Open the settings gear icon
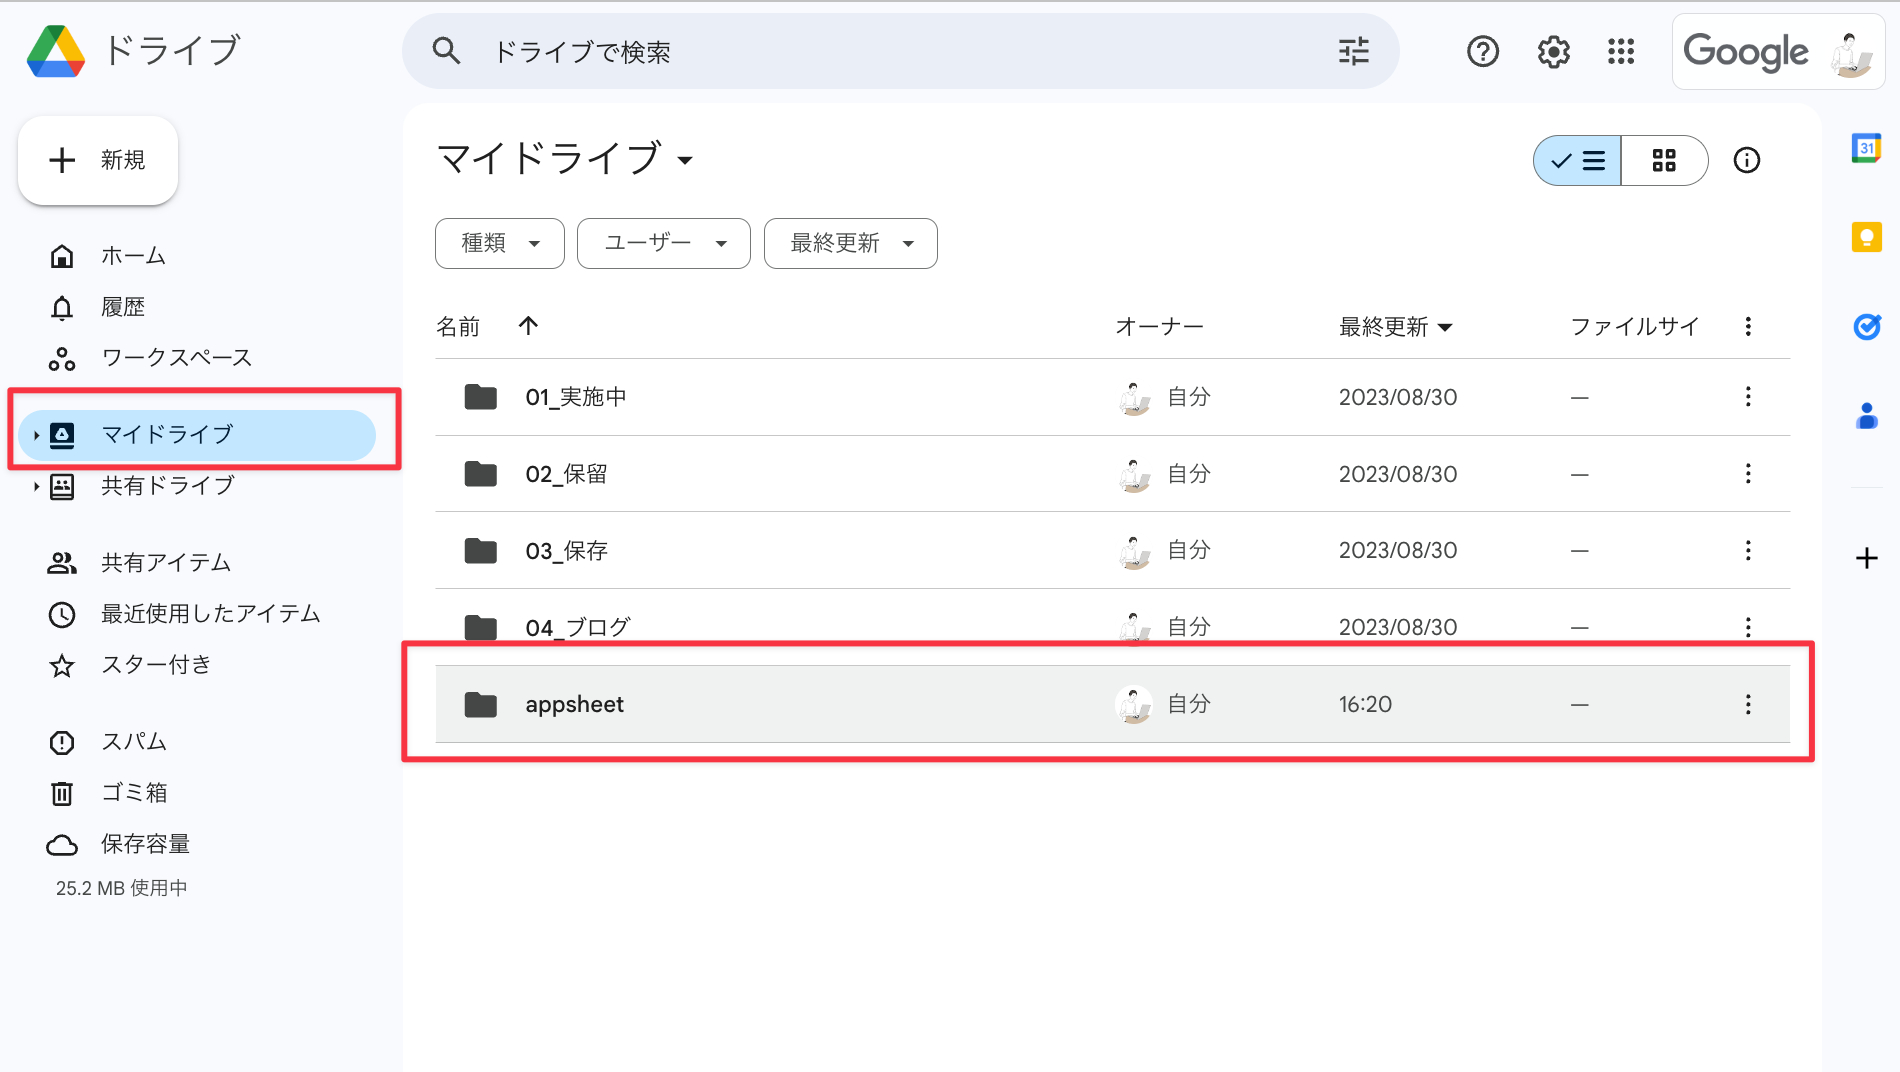The height and width of the screenshot is (1072, 1900). point(1553,51)
